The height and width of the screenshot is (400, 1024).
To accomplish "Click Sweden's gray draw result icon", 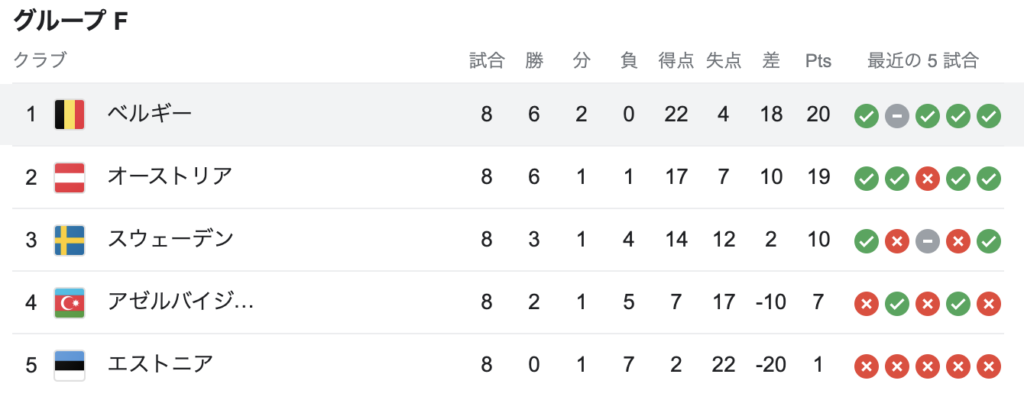I will [927, 242].
